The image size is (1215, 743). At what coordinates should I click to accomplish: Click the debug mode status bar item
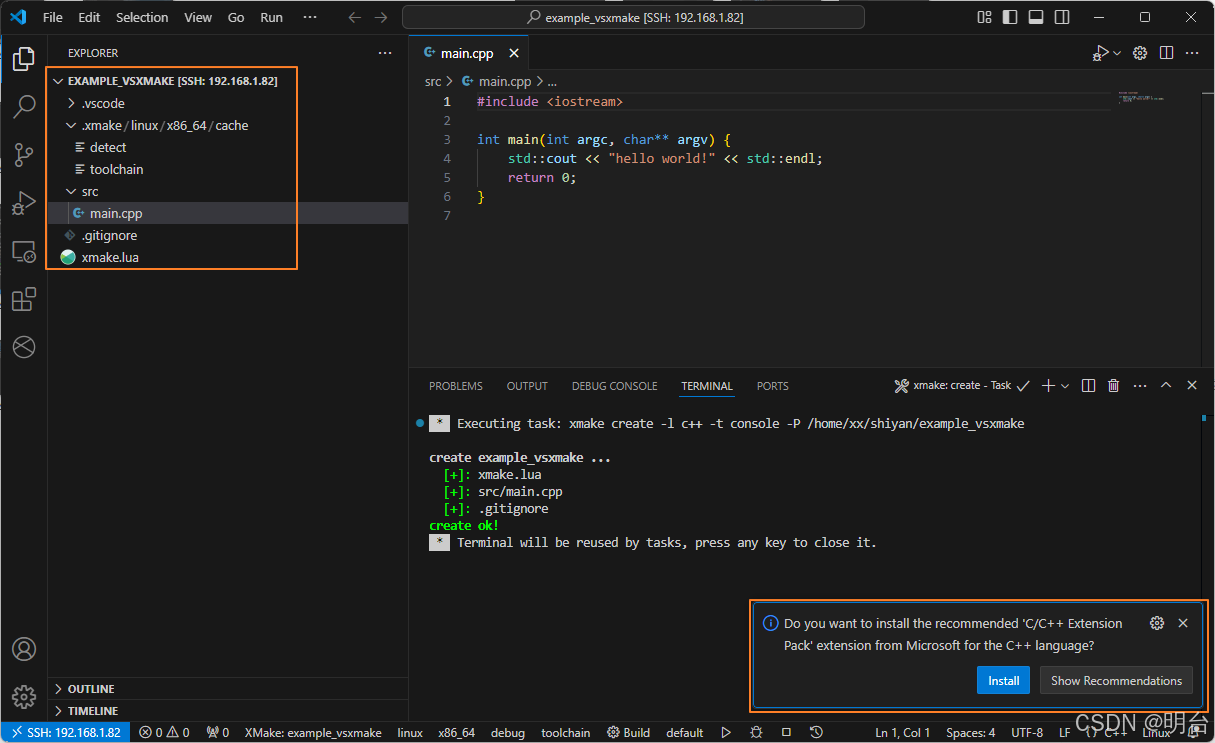508,733
